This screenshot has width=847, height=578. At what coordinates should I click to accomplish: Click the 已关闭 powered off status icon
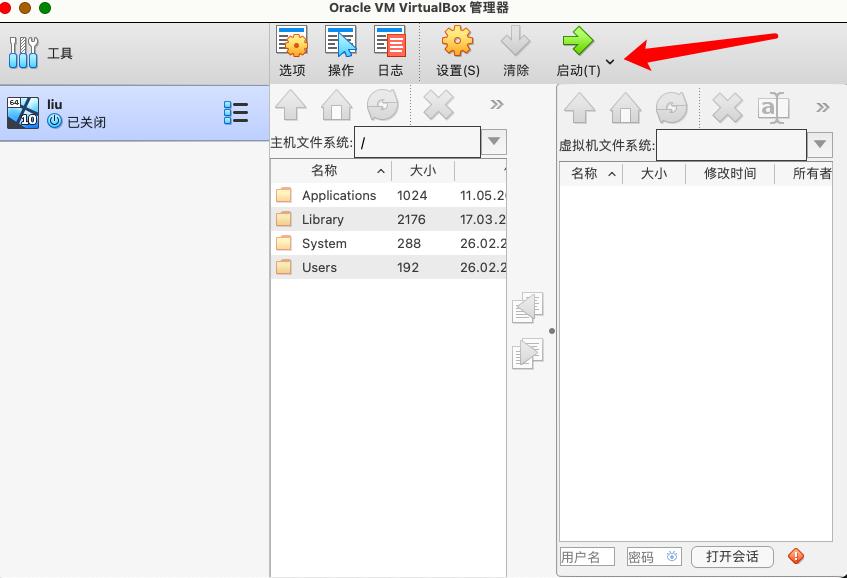click(x=55, y=121)
